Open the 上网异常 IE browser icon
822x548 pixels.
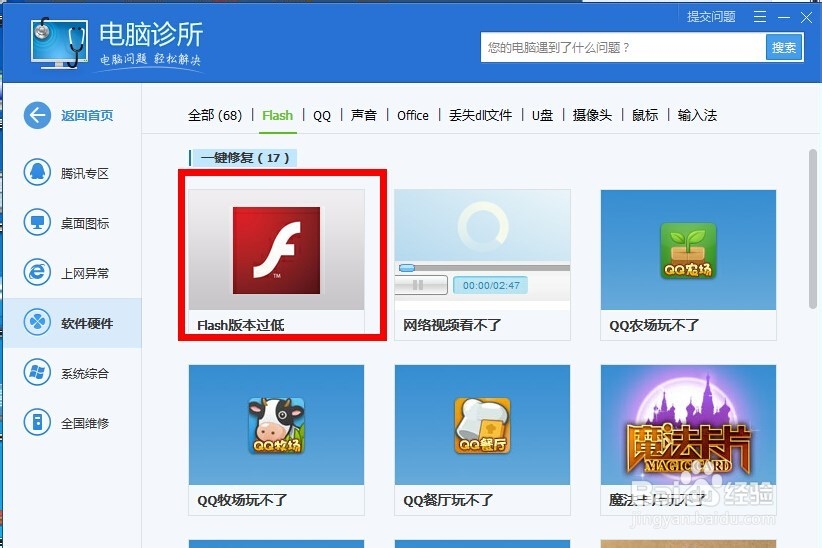[x=37, y=272]
